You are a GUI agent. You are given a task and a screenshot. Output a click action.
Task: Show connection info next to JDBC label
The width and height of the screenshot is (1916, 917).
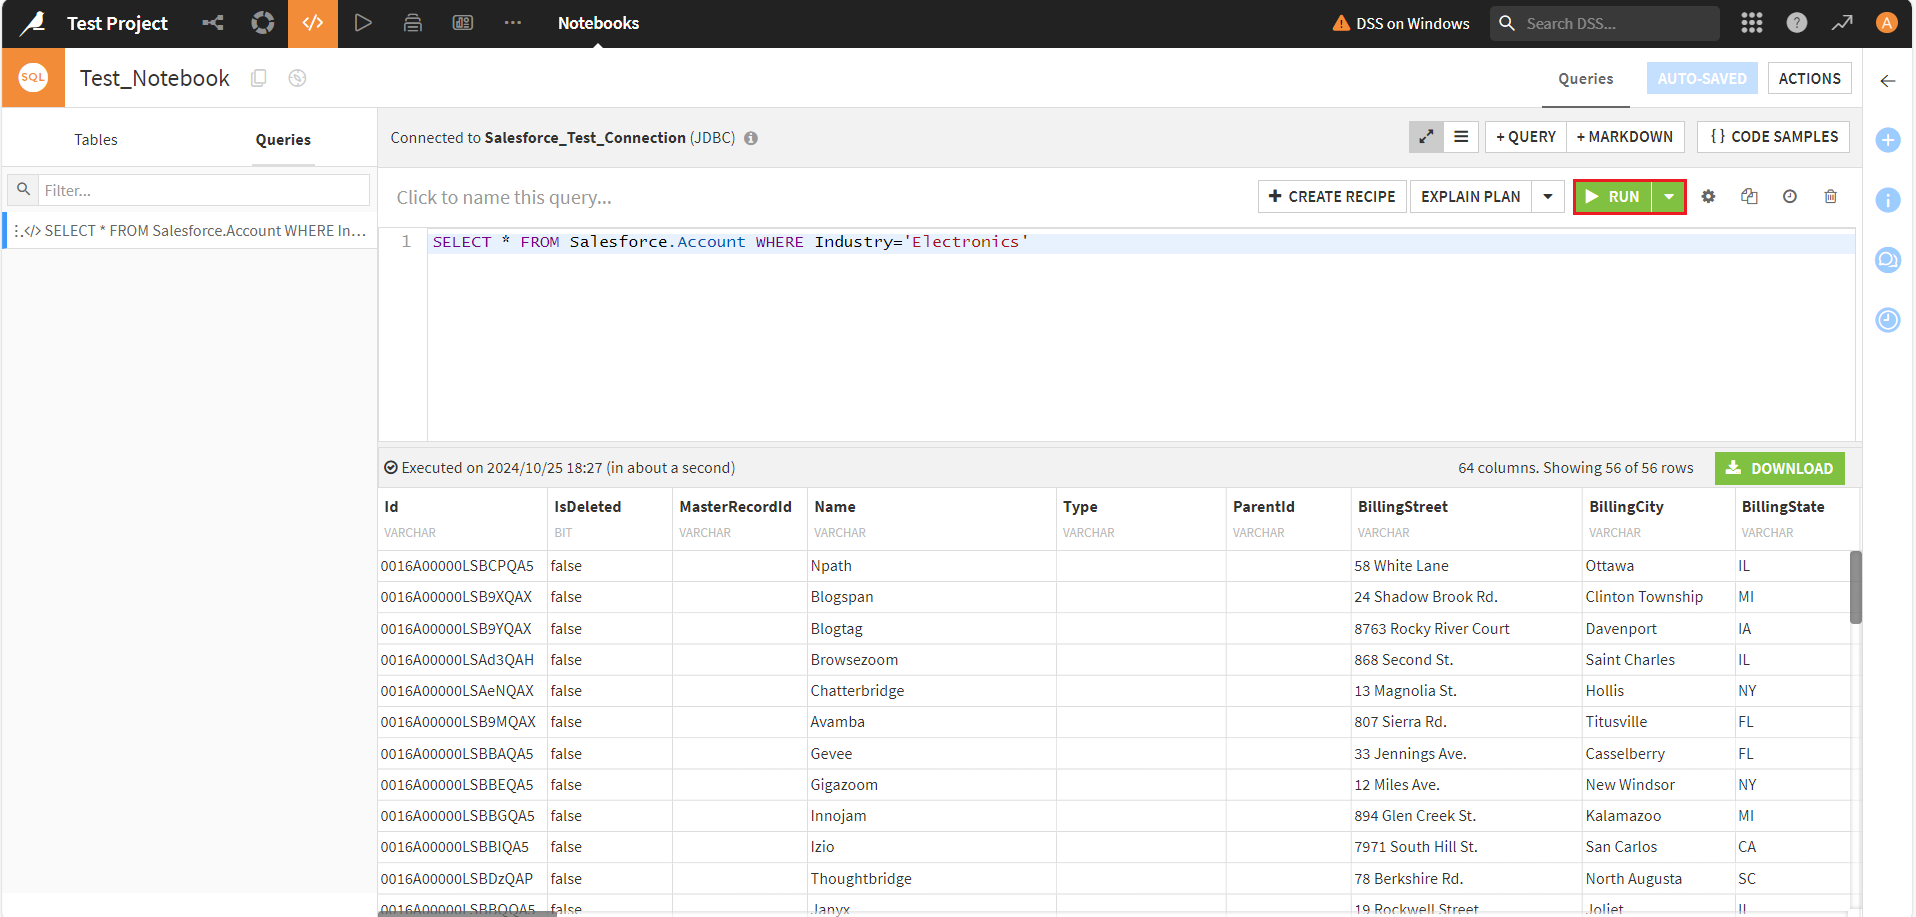(751, 139)
